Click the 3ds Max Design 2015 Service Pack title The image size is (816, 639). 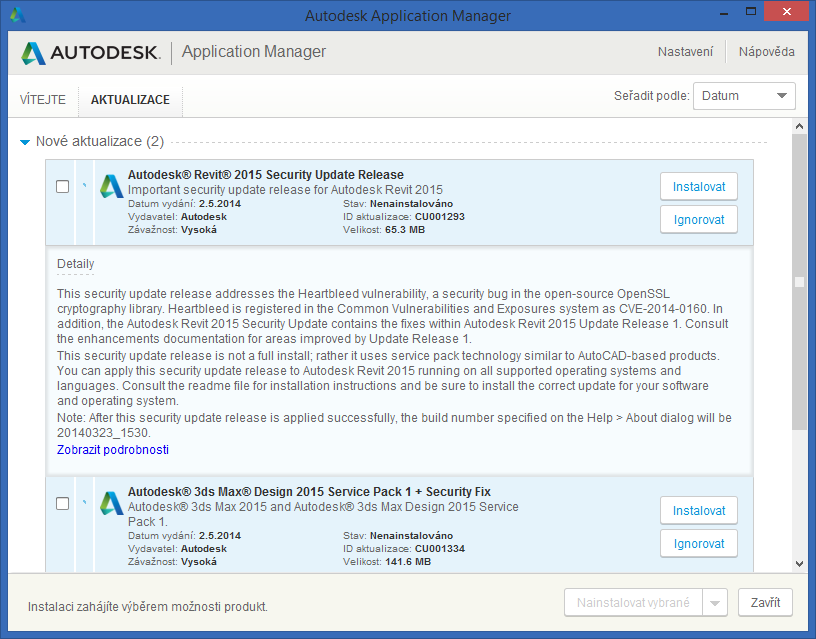click(x=309, y=492)
